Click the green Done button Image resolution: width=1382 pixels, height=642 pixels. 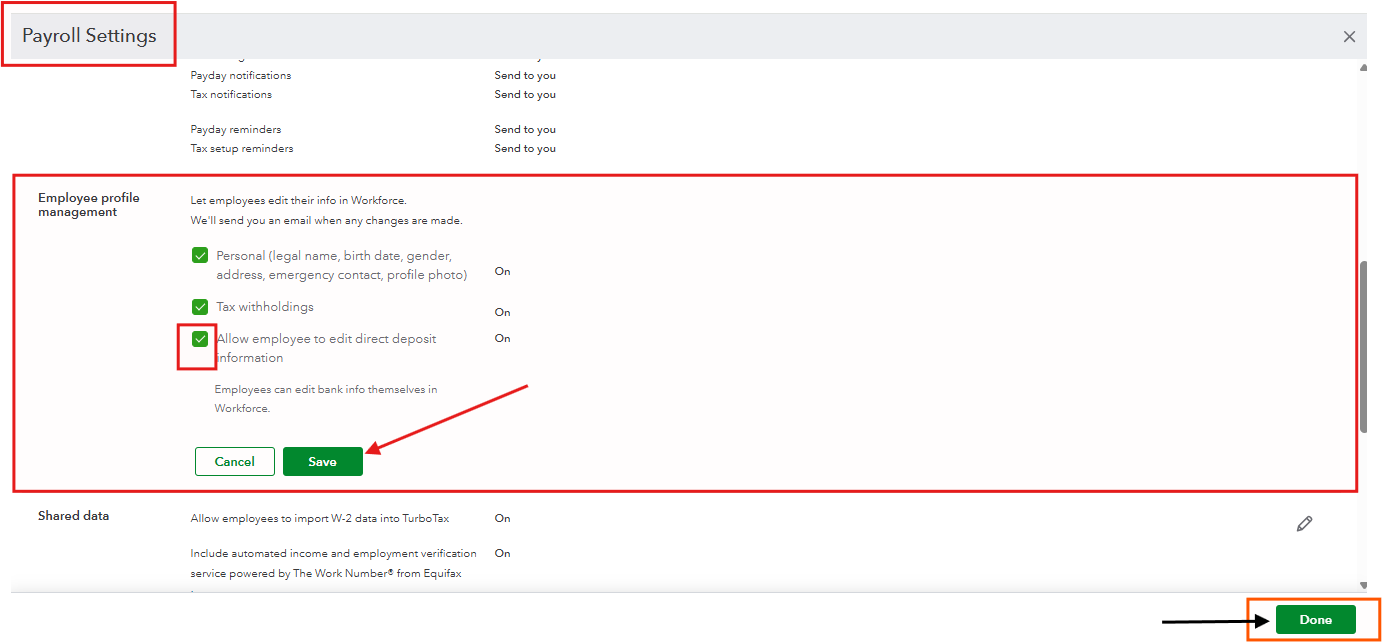pyautogui.click(x=1315, y=620)
